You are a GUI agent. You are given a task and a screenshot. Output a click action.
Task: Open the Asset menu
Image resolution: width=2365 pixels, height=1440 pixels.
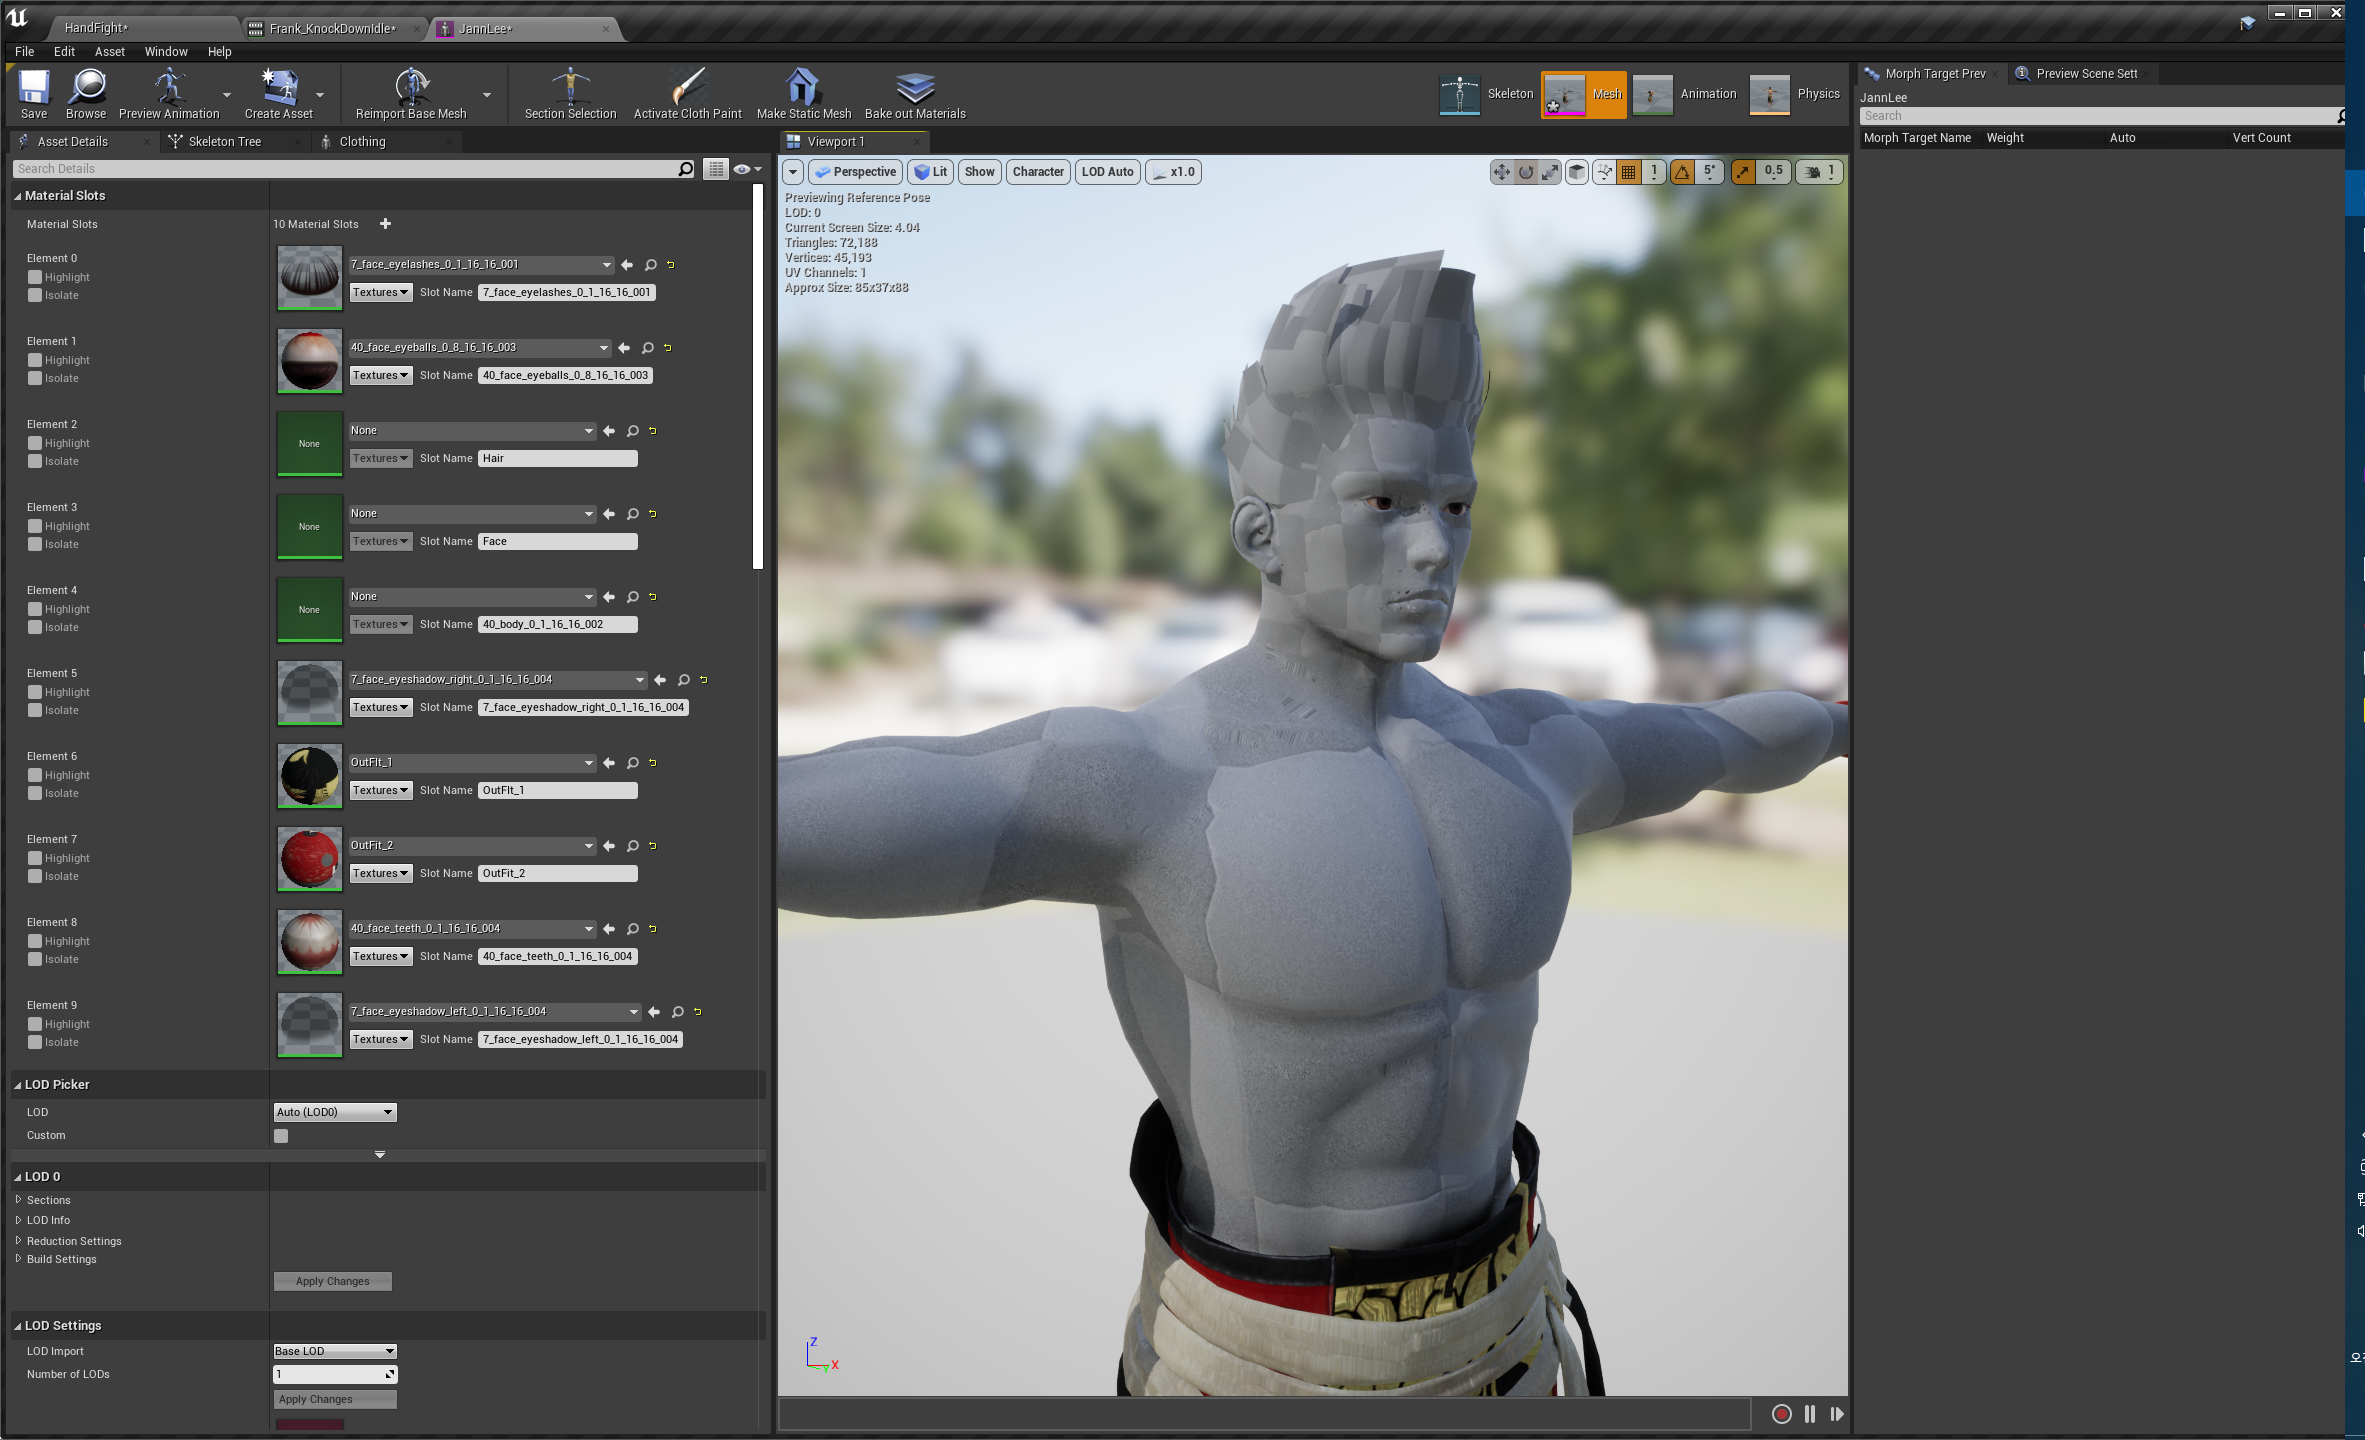click(109, 52)
